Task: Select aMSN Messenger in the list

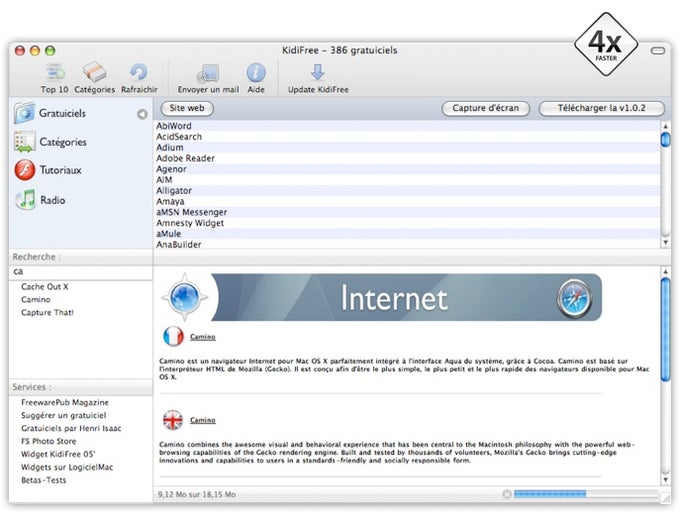Action: click(407, 212)
